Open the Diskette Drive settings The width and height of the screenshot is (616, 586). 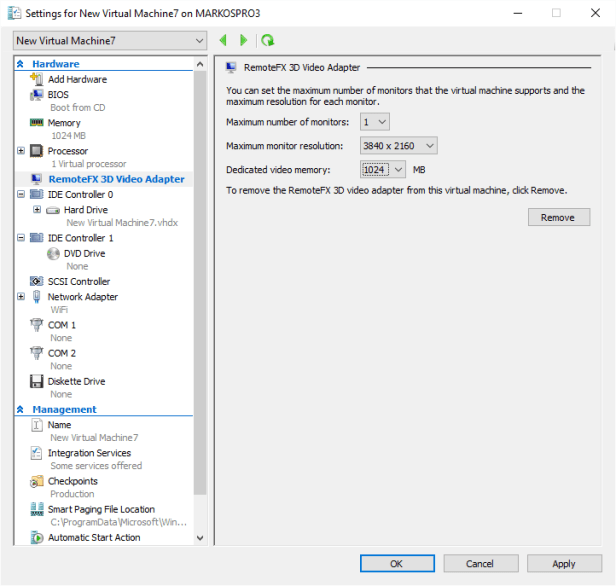tap(76, 381)
